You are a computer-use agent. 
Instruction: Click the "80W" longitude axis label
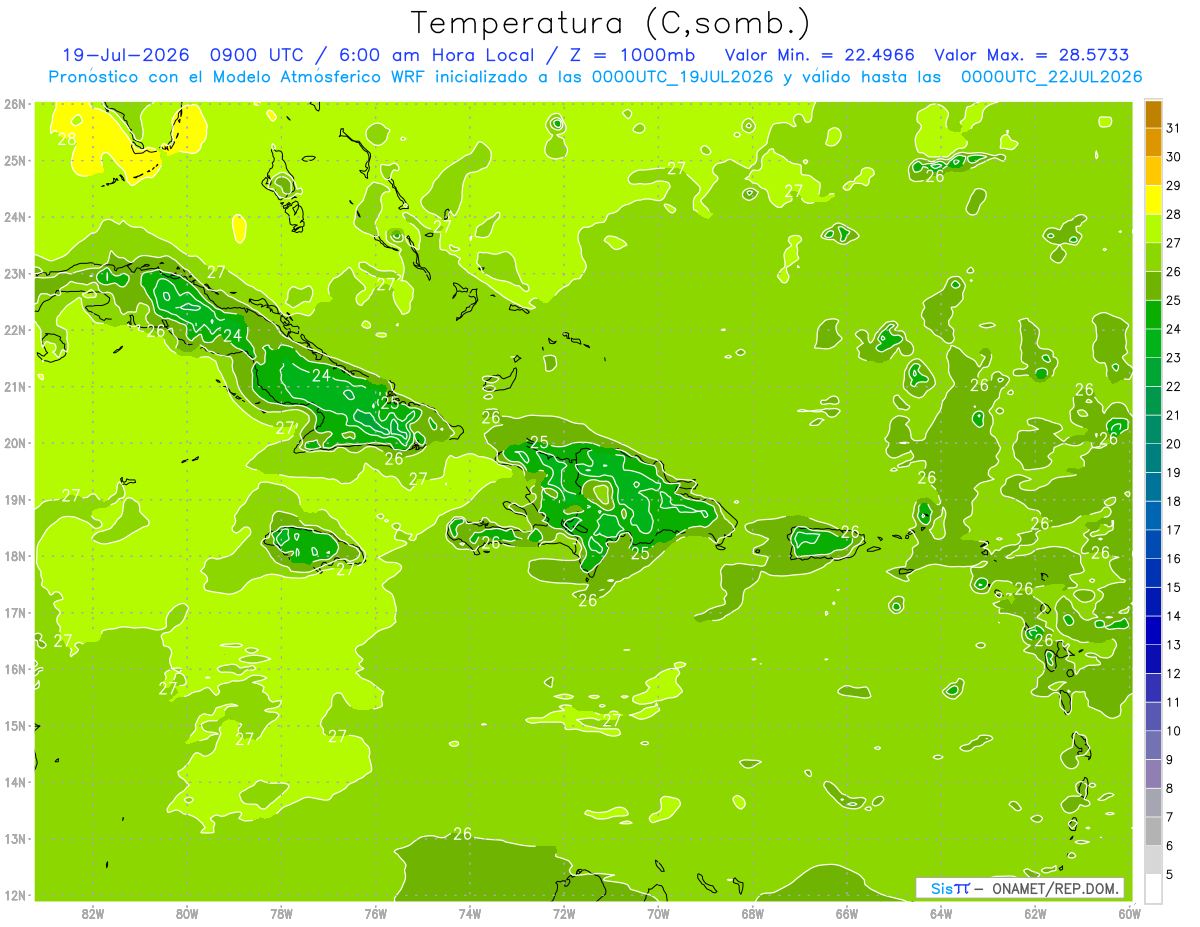coord(187,912)
